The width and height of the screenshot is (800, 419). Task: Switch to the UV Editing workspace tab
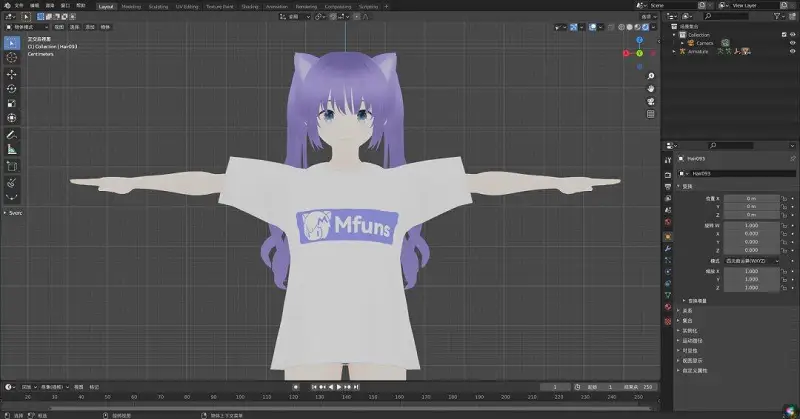point(187,7)
